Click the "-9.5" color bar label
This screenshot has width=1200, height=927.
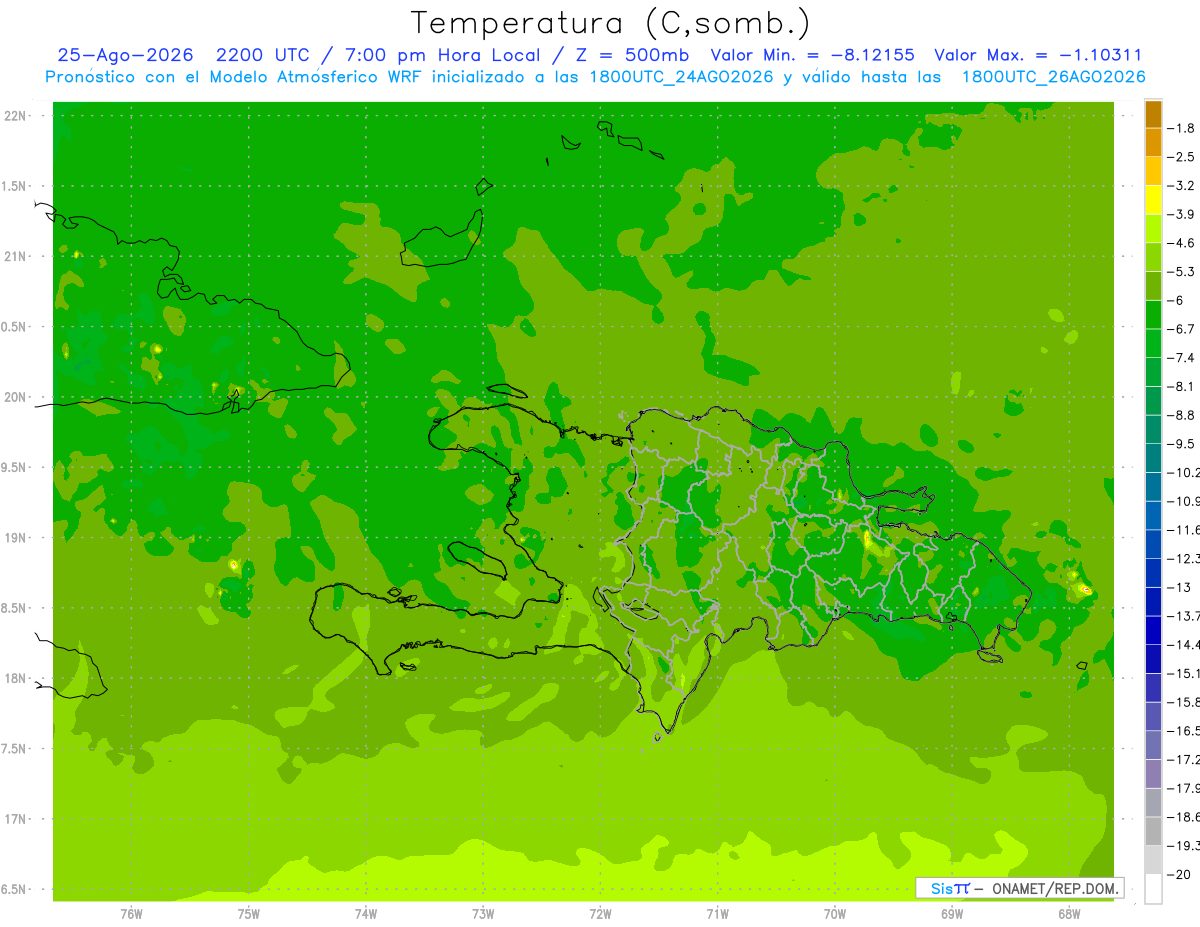tap(1183, 443)
